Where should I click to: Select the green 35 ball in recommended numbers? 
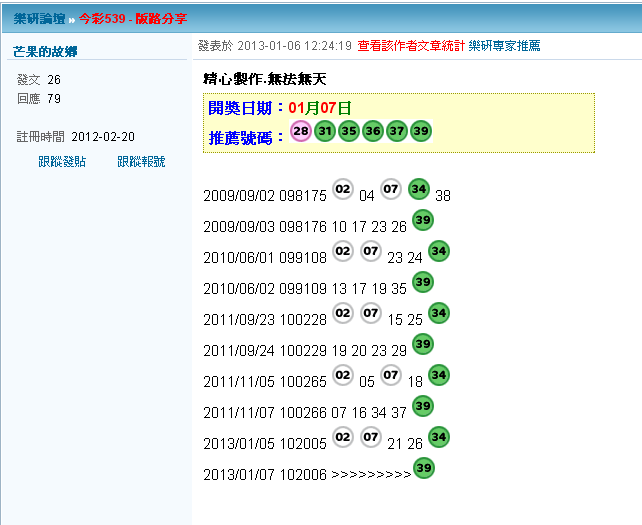point(349,132)
